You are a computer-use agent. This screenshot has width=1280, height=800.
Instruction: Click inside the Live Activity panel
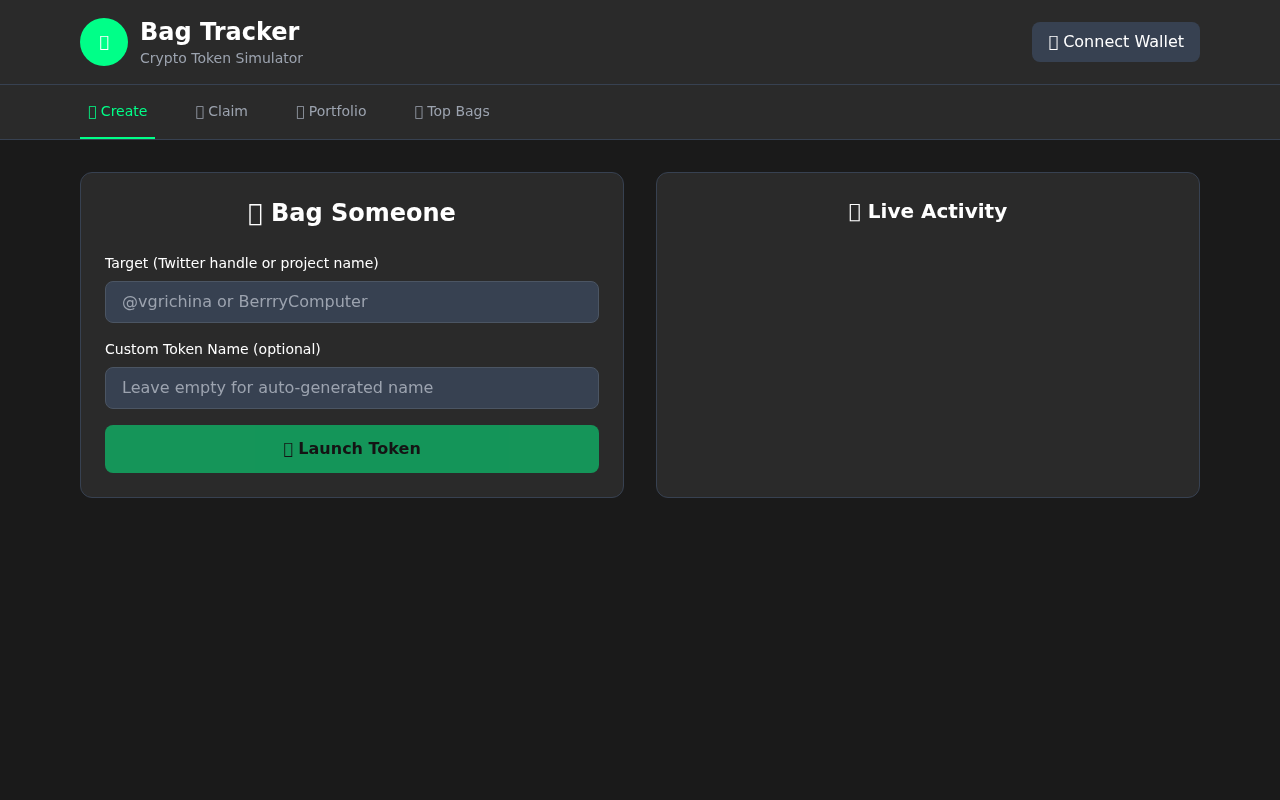pos(927,360)
